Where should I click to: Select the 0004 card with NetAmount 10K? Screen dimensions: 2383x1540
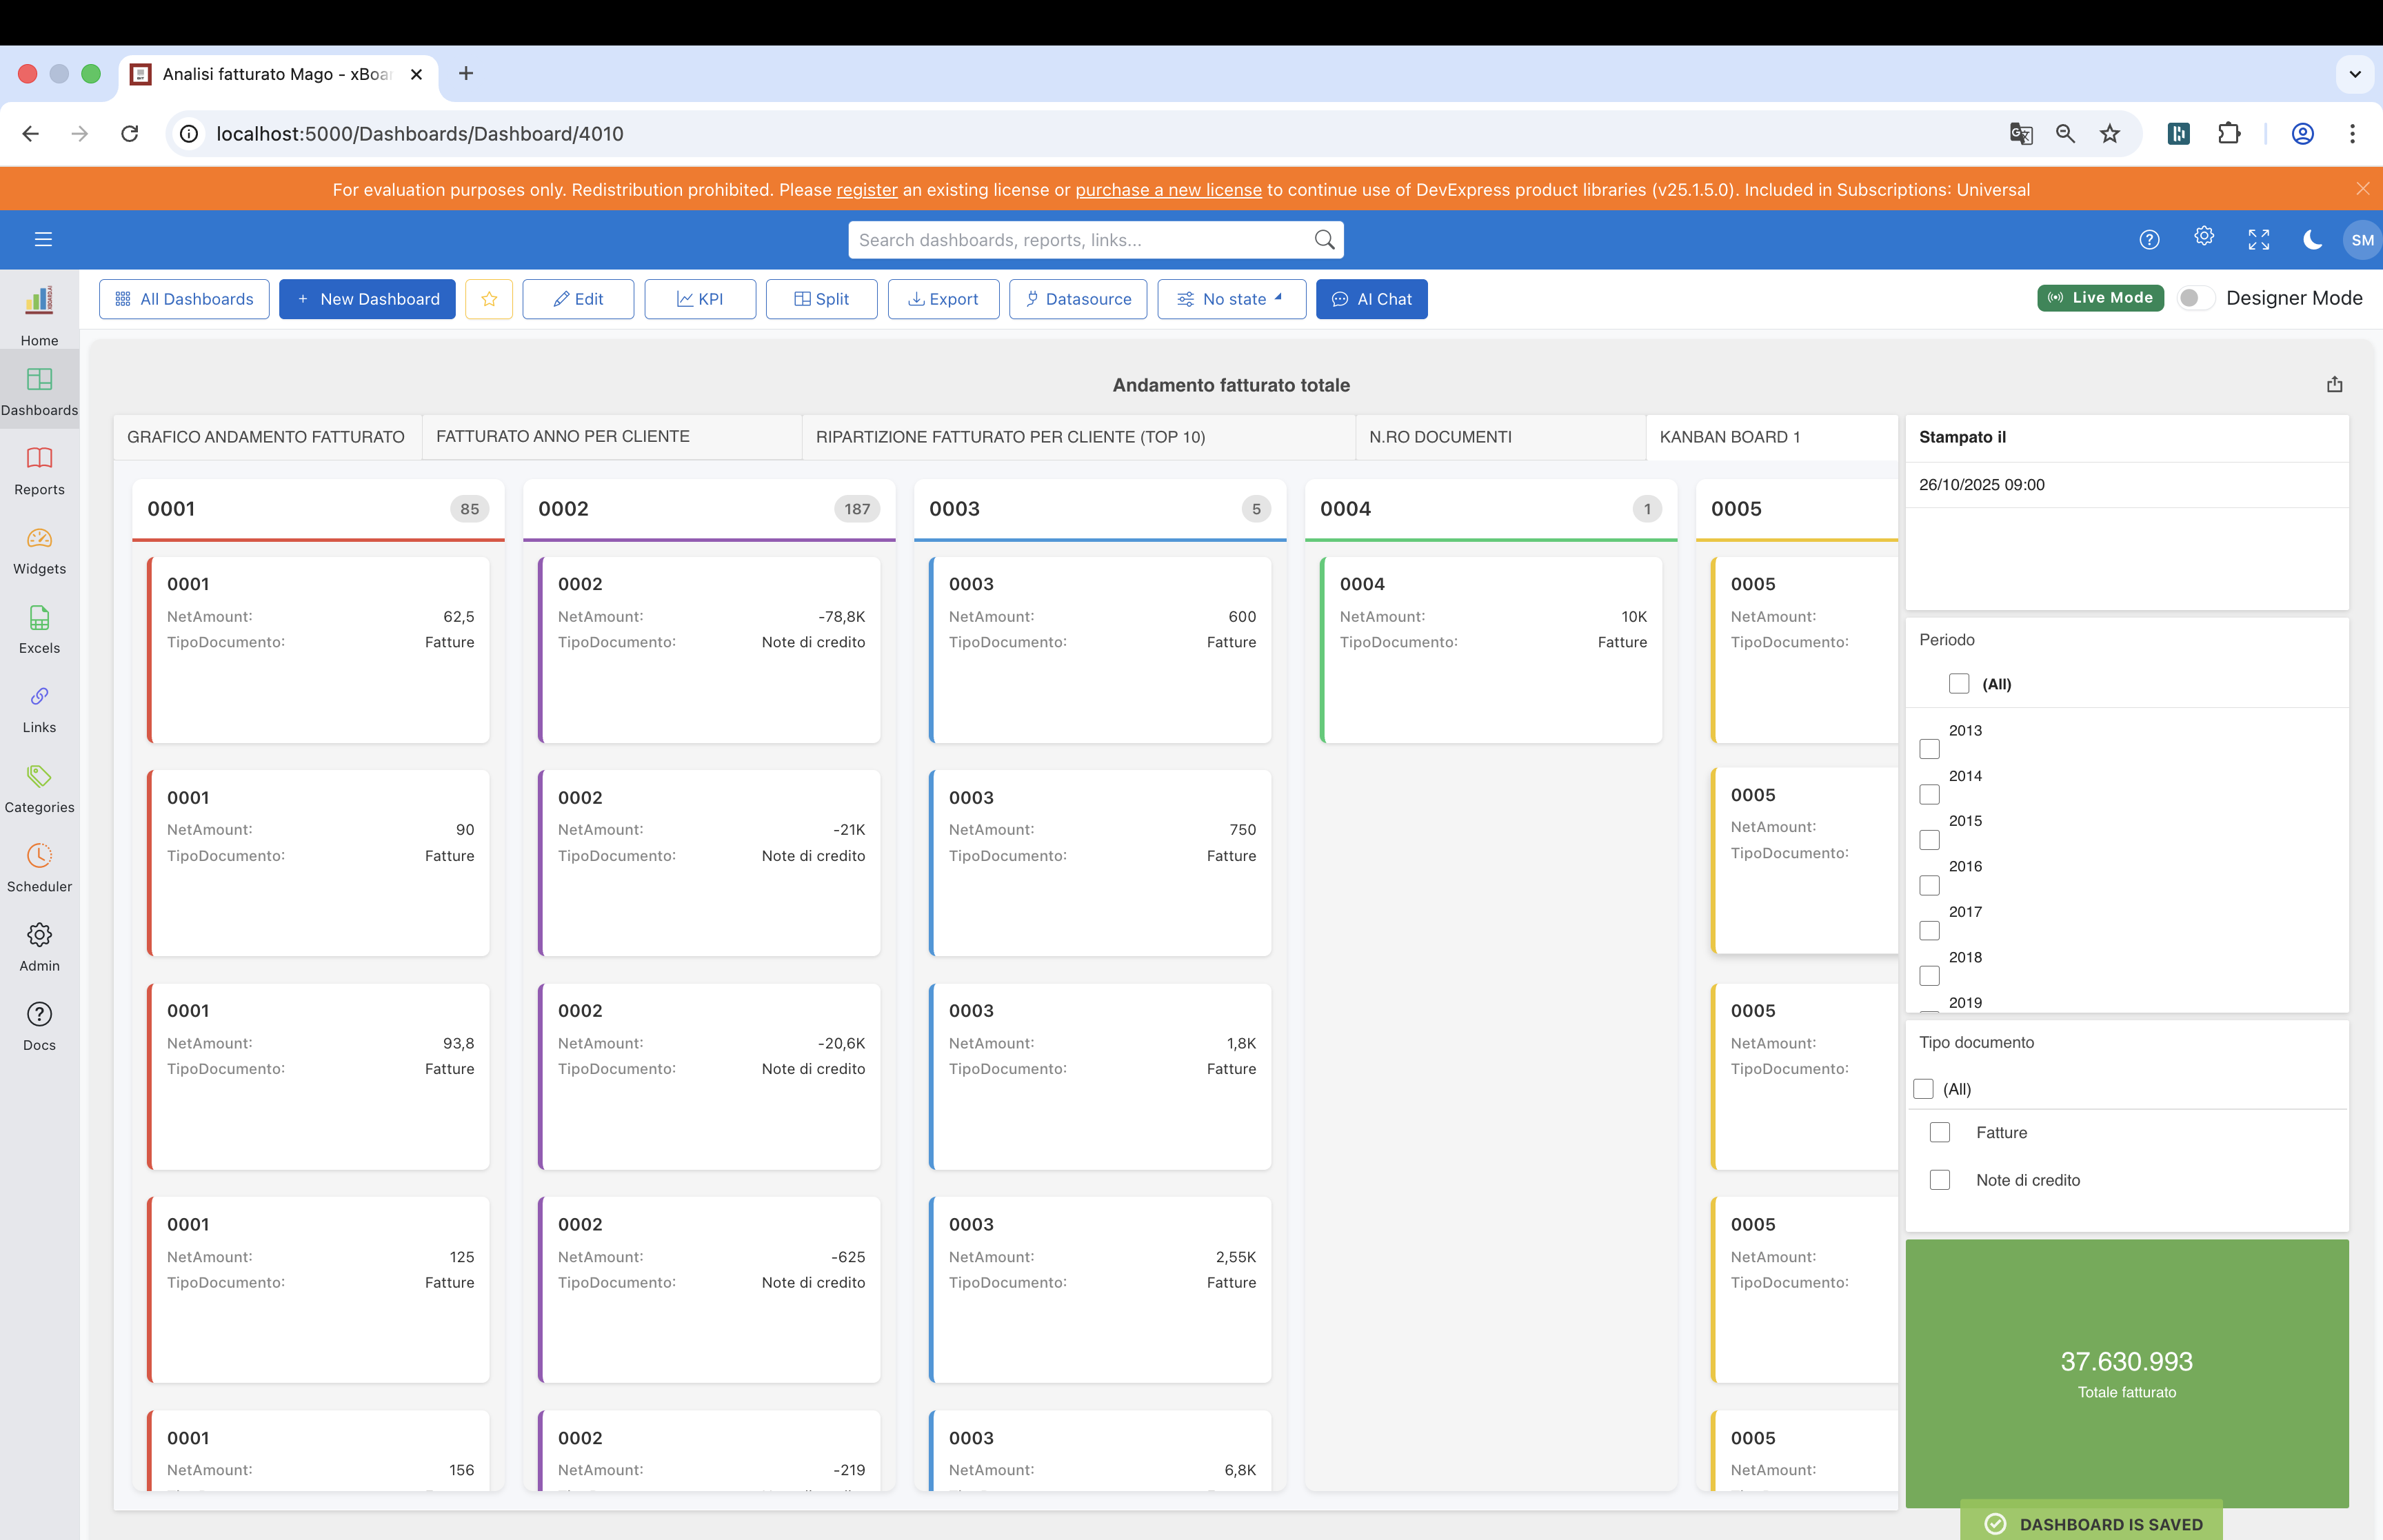coord(1491,650)
